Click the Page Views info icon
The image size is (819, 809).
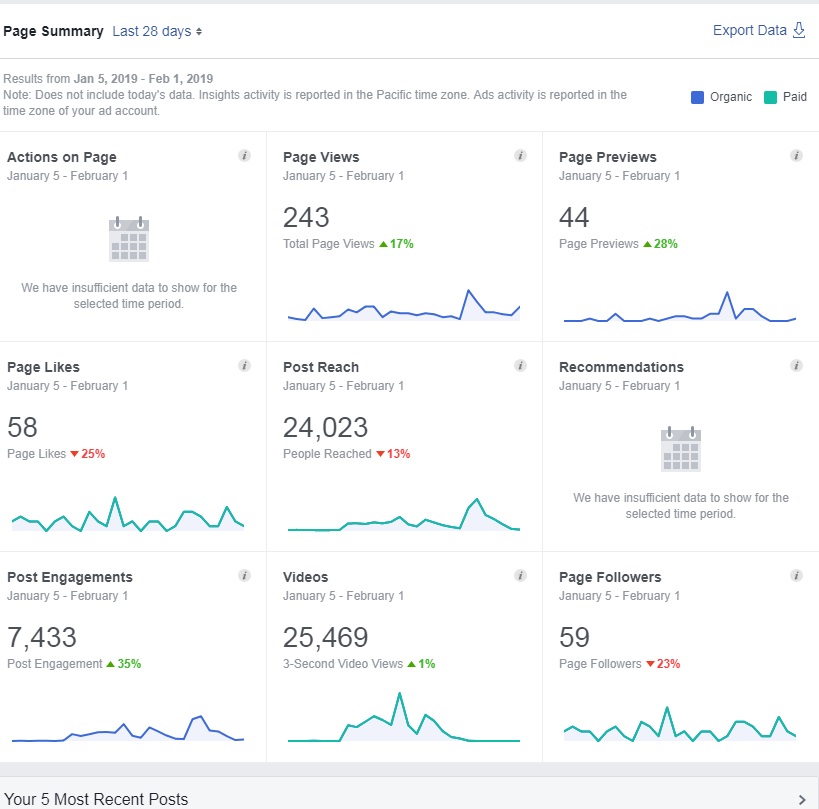(520, 156)
